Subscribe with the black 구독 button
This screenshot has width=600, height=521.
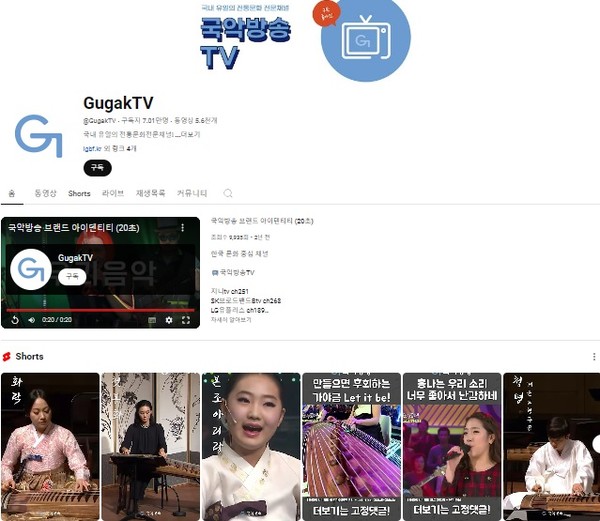click(97, 168)
